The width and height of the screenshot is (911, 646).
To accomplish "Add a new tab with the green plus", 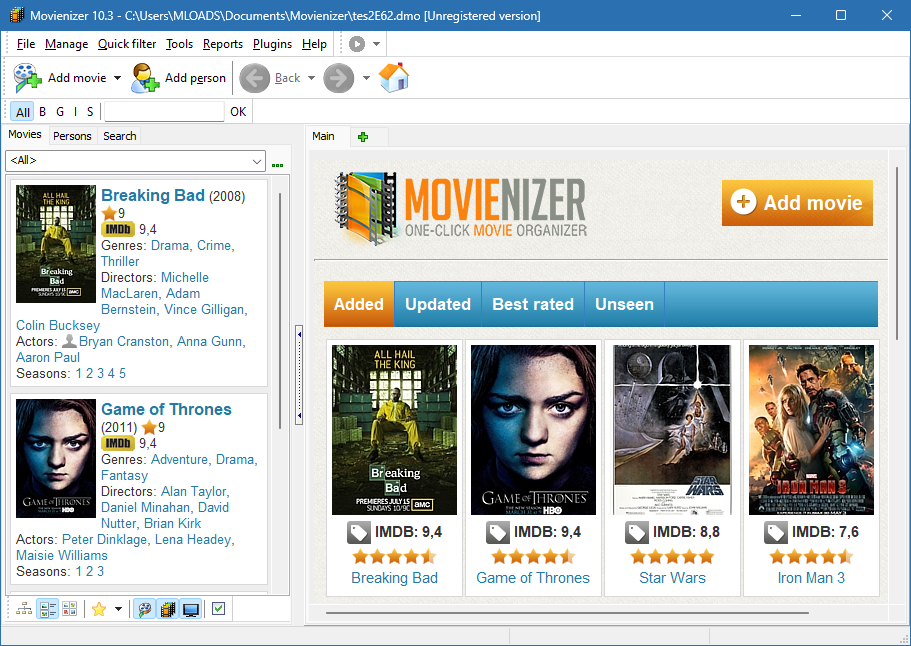I will point(363,137).
